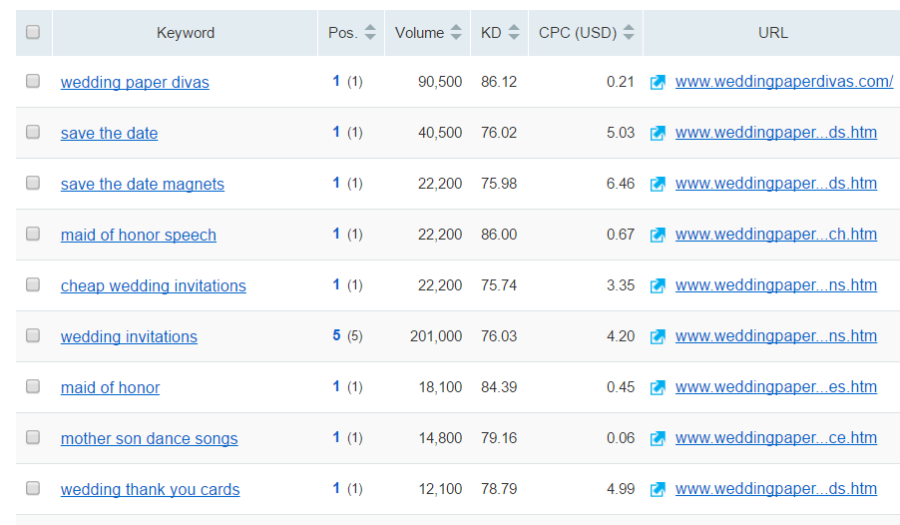The image size is (900, 525).
Task: Open URL link in save the date row
Action: tap(776, 133)
